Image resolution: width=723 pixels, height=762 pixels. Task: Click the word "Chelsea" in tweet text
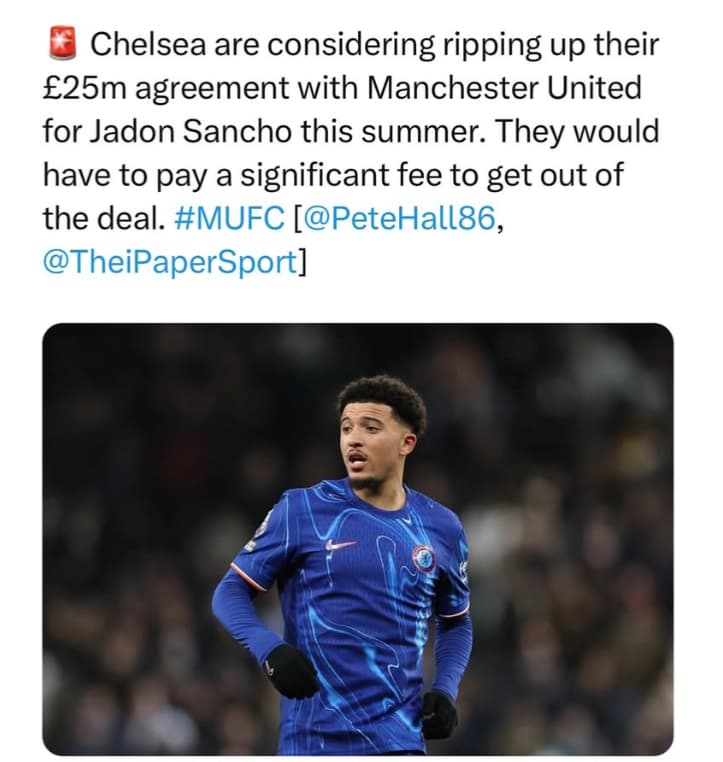152,45
